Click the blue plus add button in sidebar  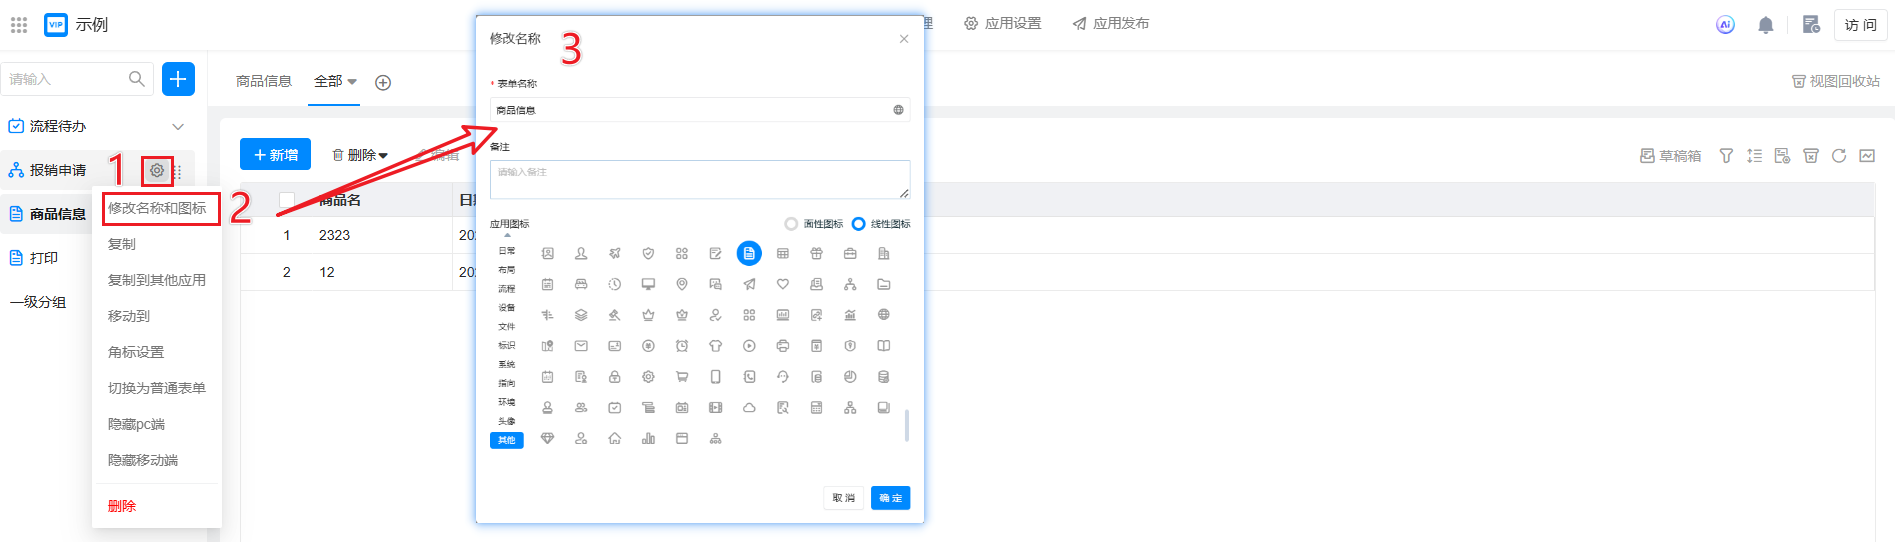tap(178, 79)
